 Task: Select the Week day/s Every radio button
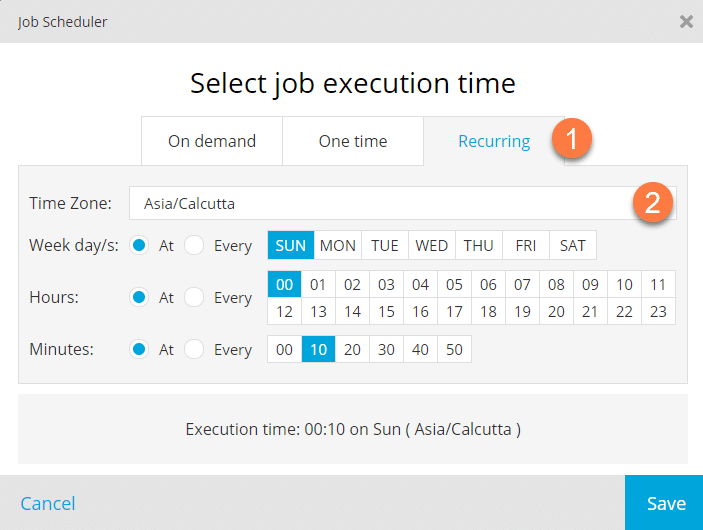(194, 245)
